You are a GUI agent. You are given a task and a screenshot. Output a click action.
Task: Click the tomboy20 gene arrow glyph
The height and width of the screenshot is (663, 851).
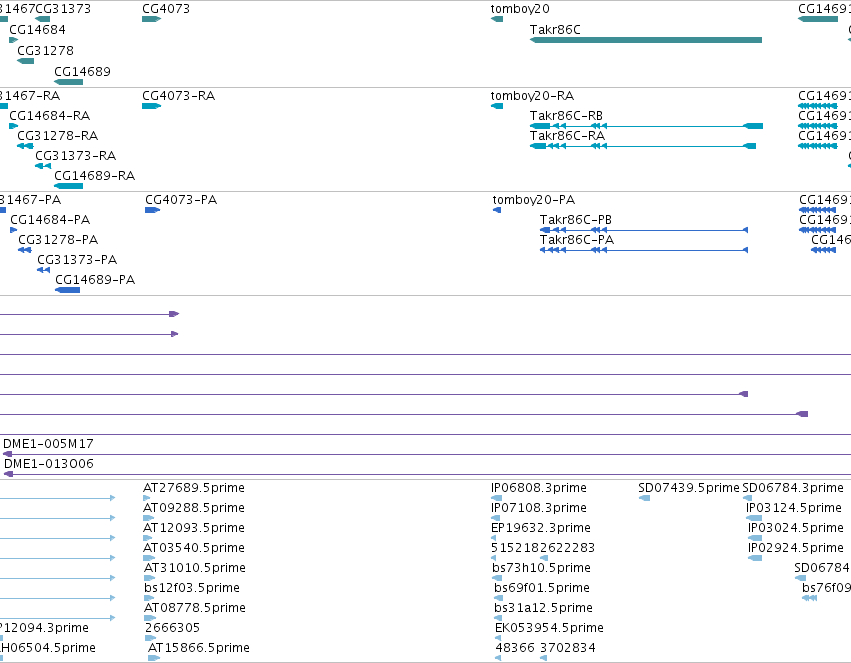point(497,19)
